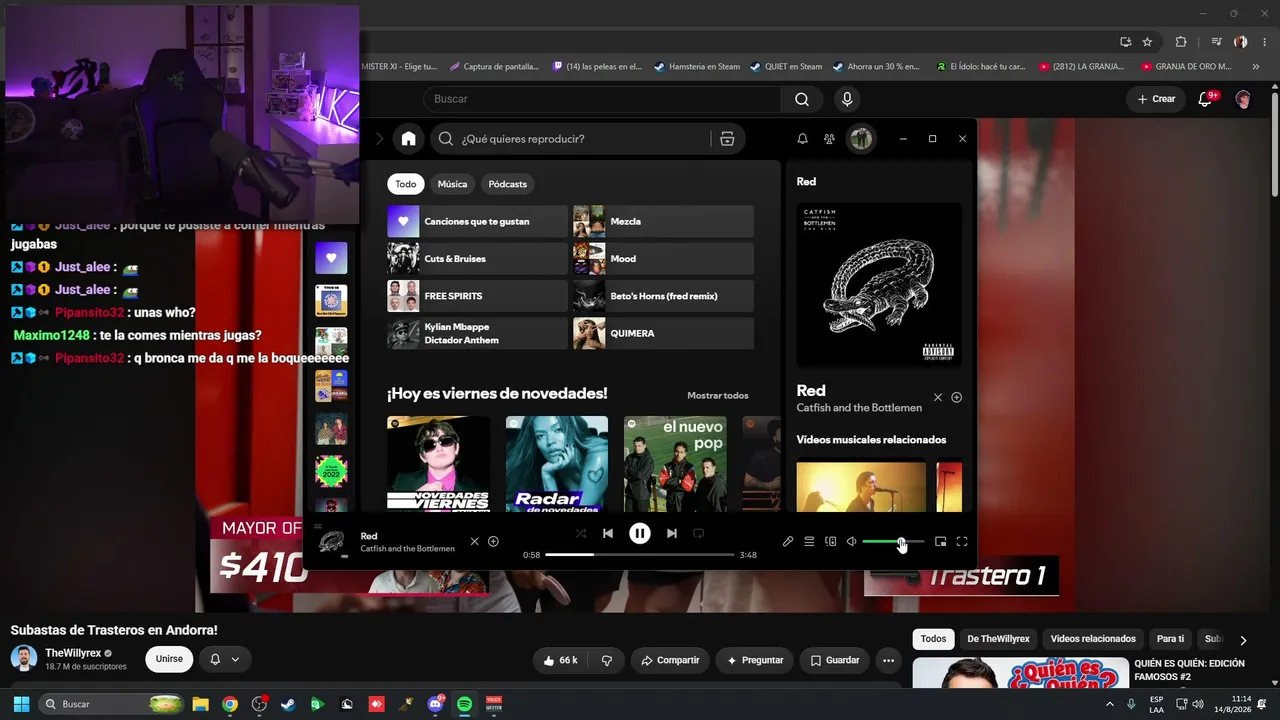Open Liked Songs heart in Spotify sidebar
Image resolution: width=1280 pixels, height=720 pixels.
[331, 258]
